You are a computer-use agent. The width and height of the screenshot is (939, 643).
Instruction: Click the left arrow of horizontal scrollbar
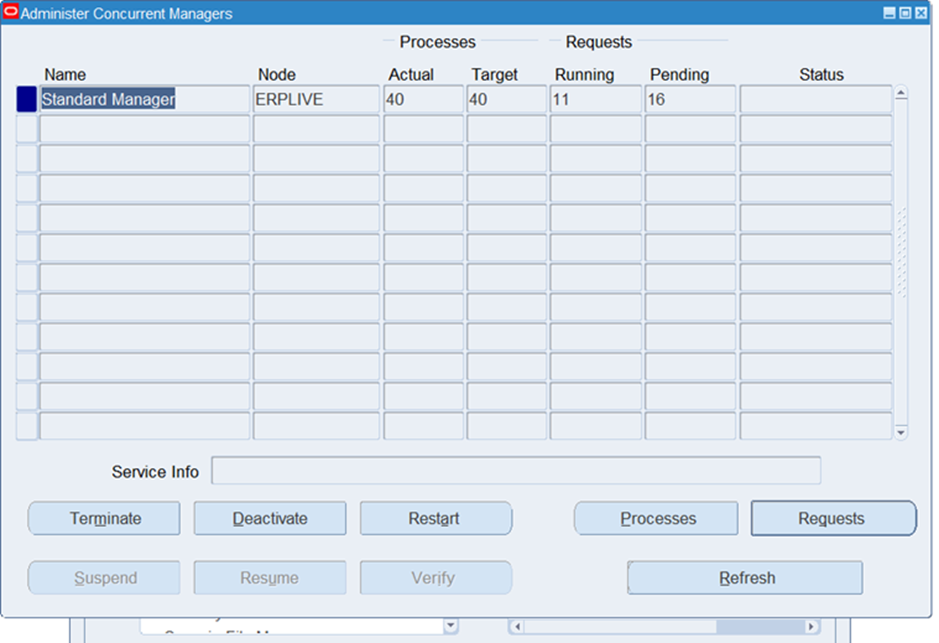point(516,627)
